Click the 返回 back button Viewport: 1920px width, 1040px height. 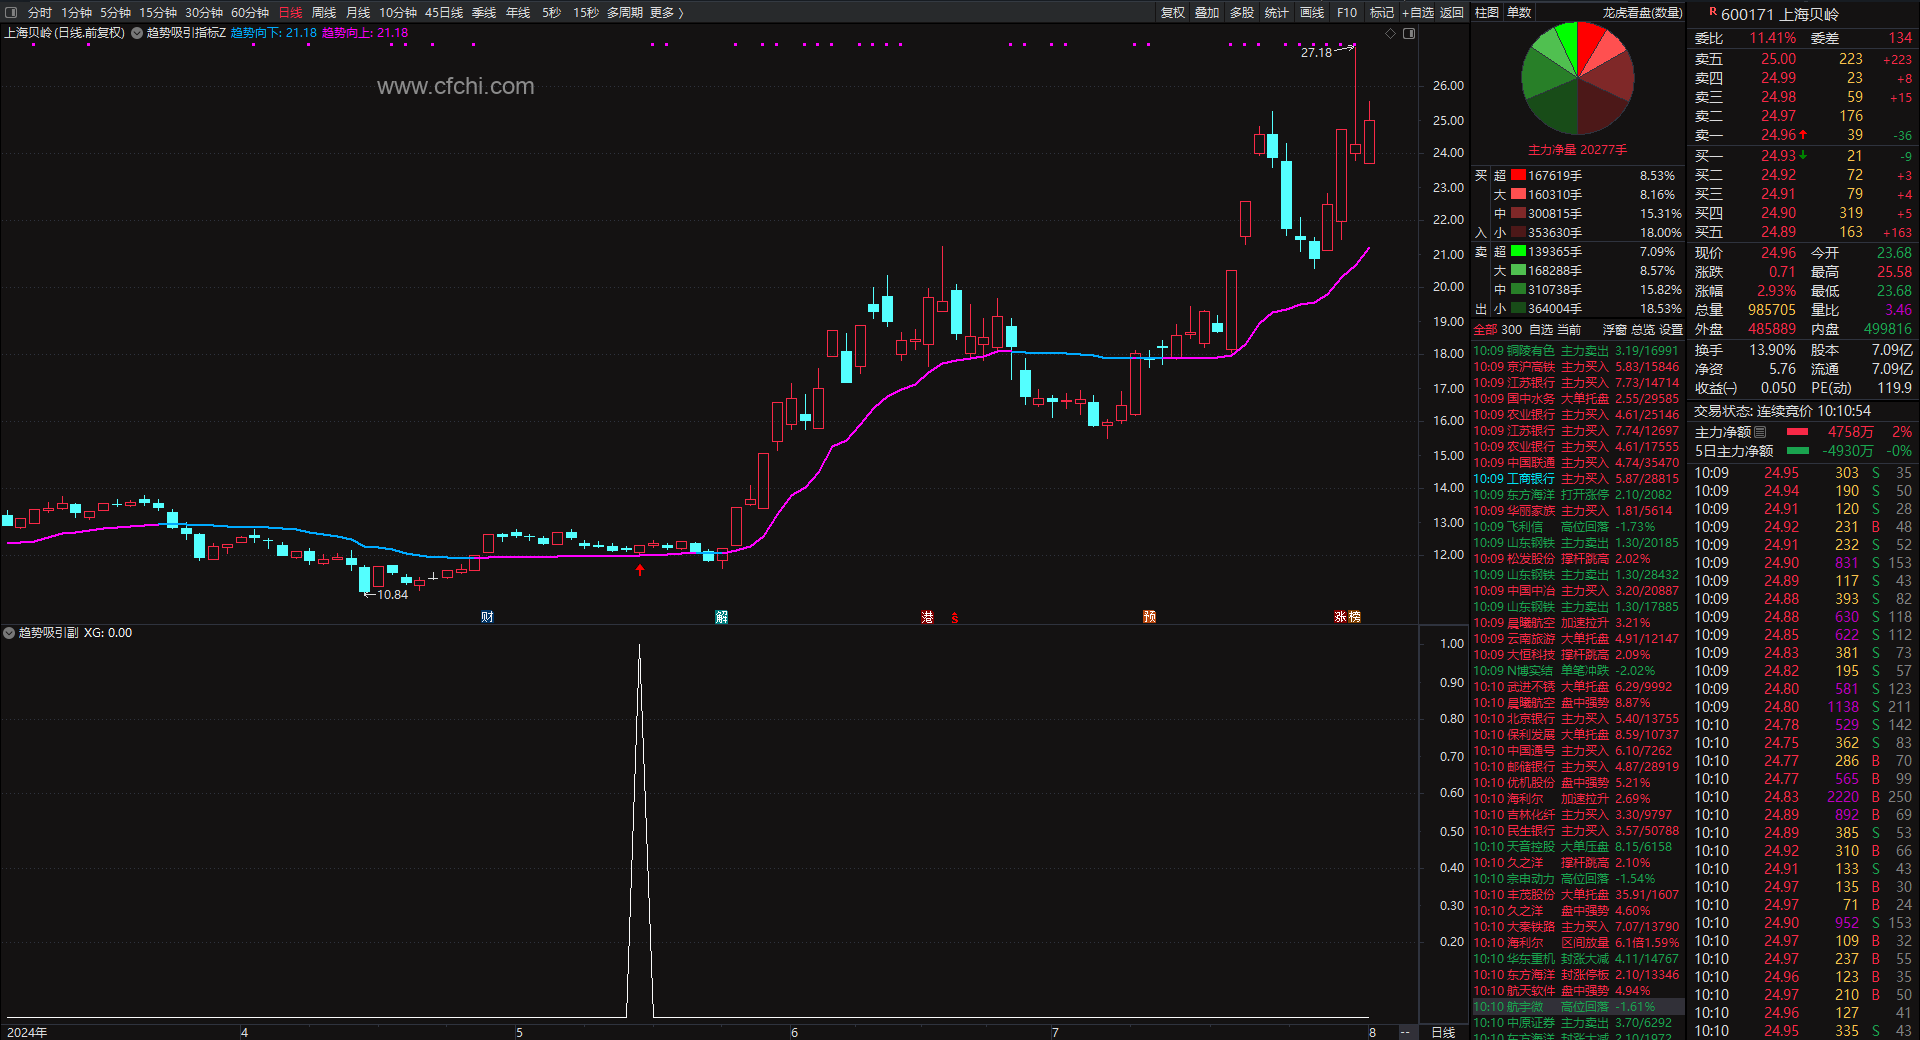click(1452, 13)
